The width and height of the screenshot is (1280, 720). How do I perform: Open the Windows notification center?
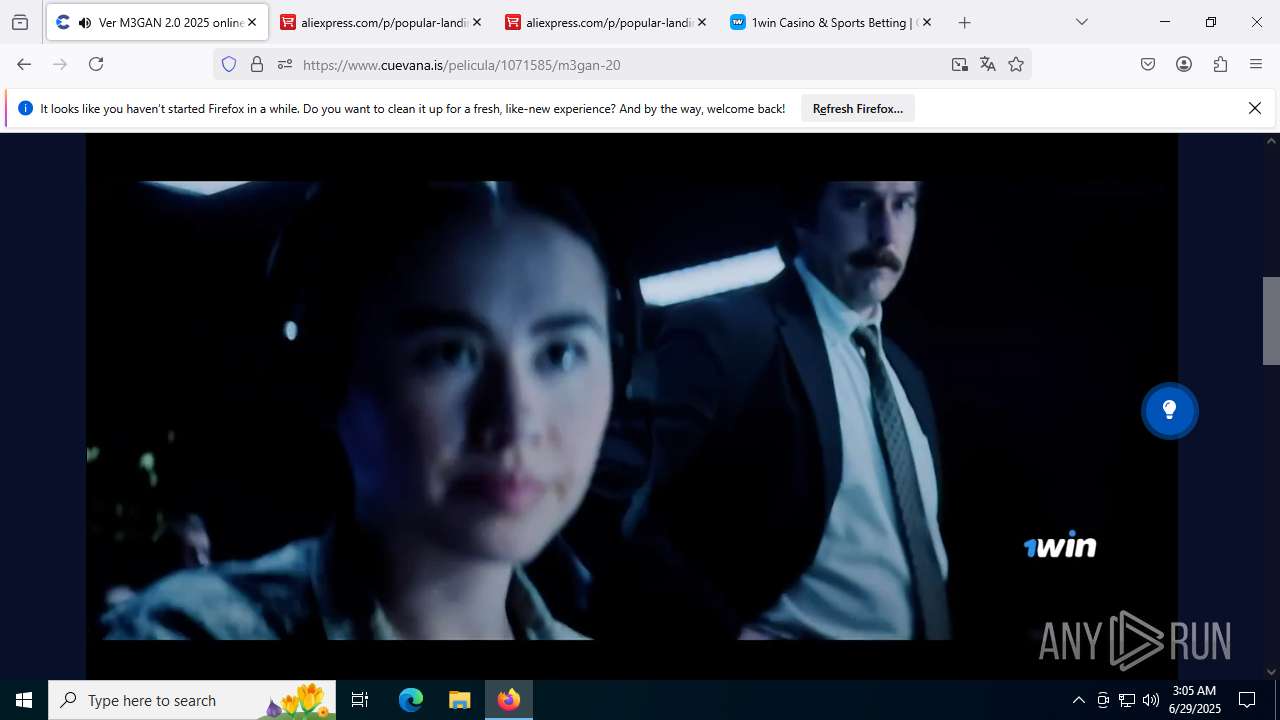point(1247,700)
